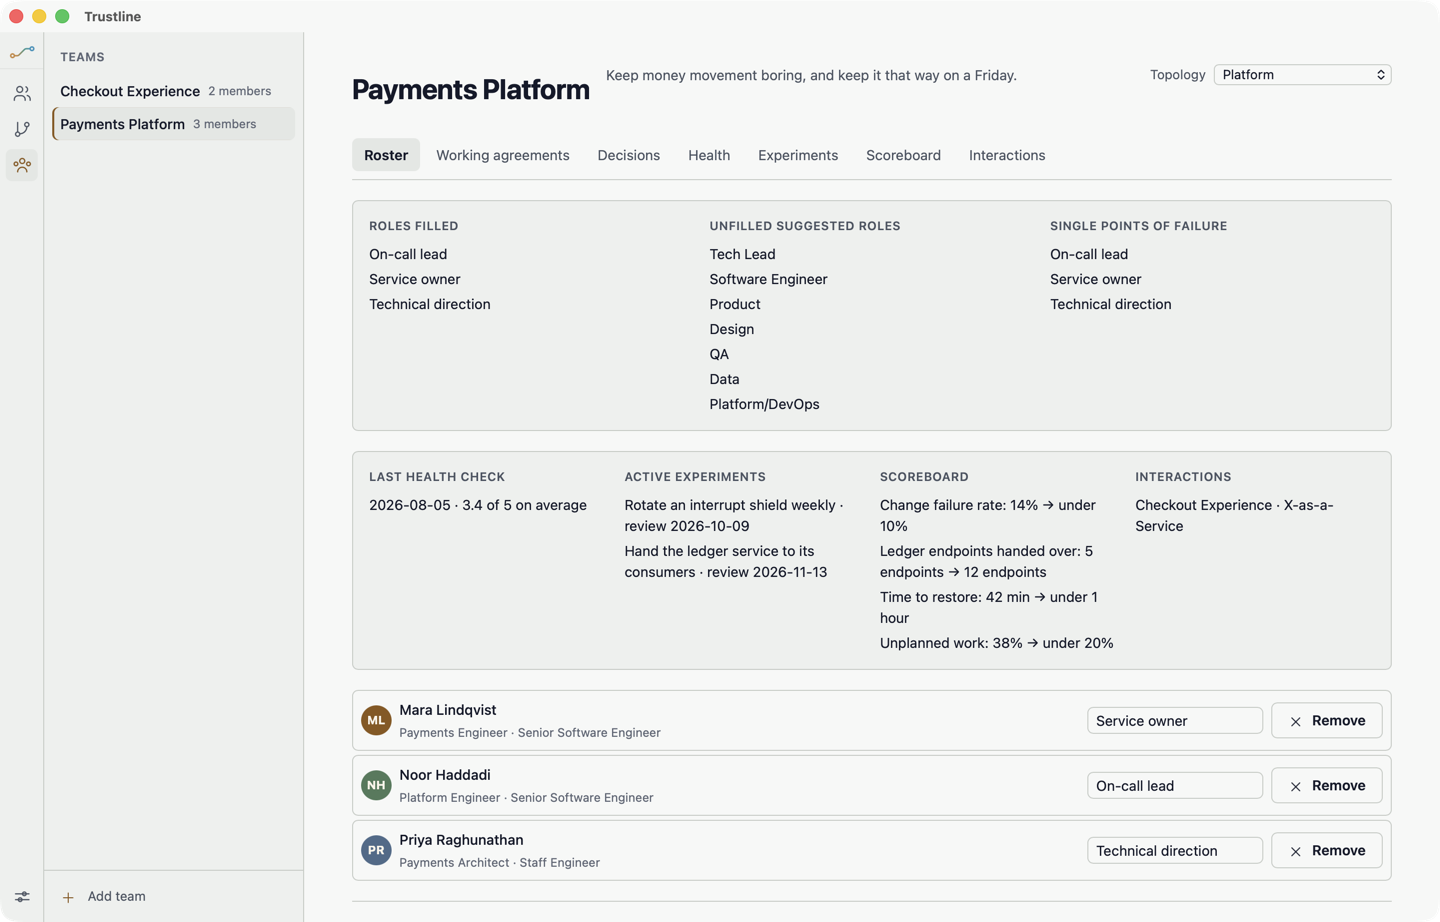Open the trend line view in the sidebar
Viewport: 1440px width, 922px height.
pyautogui.click(x=22, y=52)
